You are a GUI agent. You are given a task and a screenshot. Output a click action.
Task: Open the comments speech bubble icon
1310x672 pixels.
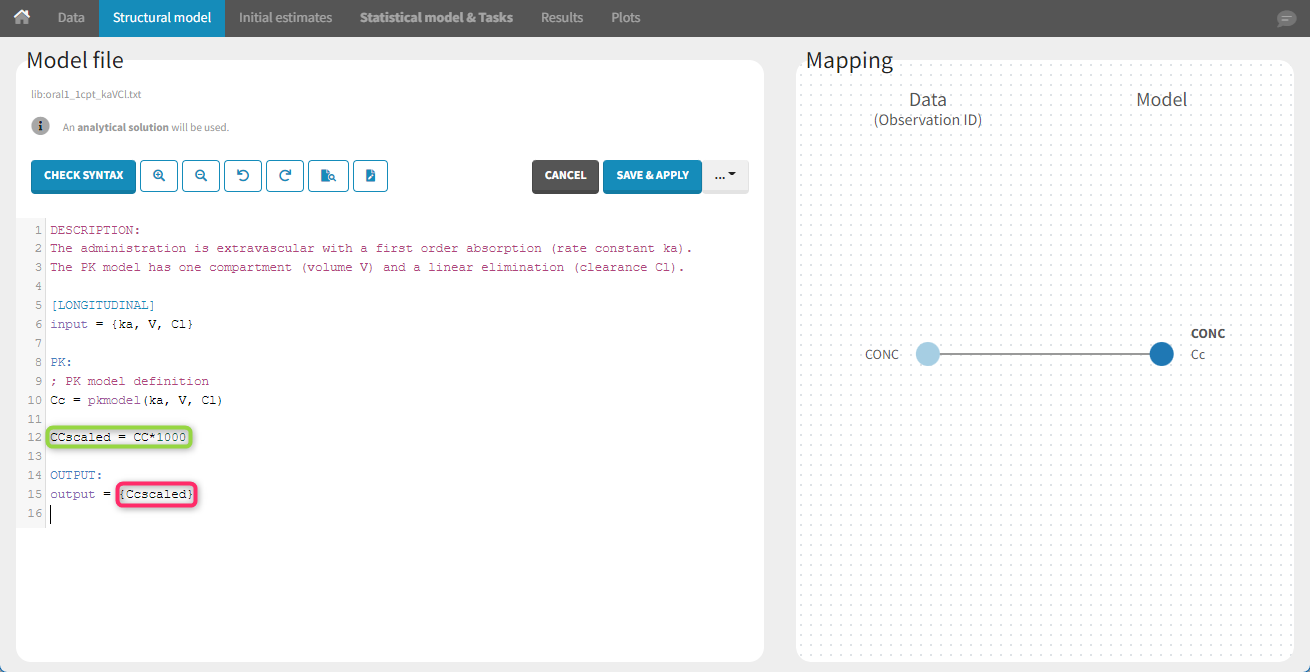(1286, 19)
